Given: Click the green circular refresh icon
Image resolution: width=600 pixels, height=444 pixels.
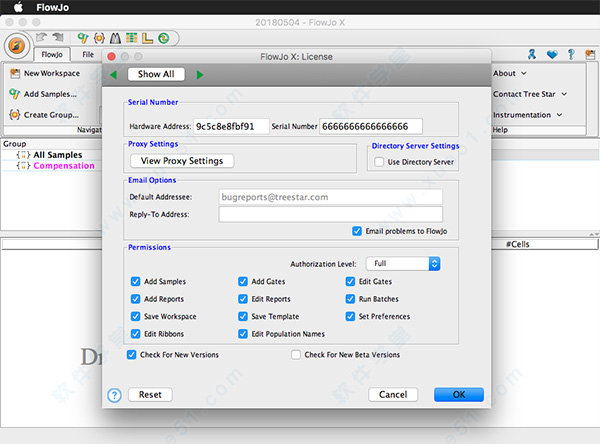Looking at the screenshot, I should coord(164,38).
